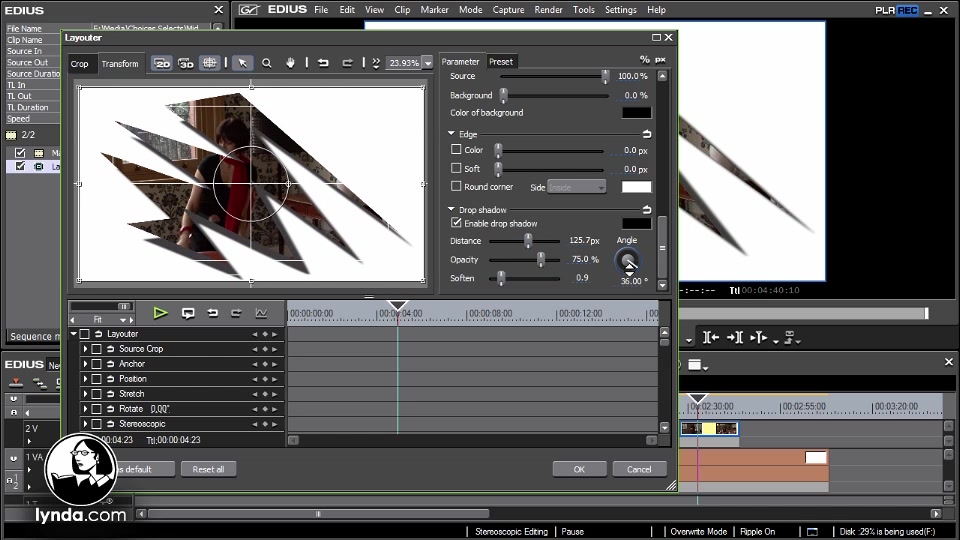Select the arrow selection tool
Image resolution: width=960 pixels, height=540 pixels.
[x=243, y=63]
